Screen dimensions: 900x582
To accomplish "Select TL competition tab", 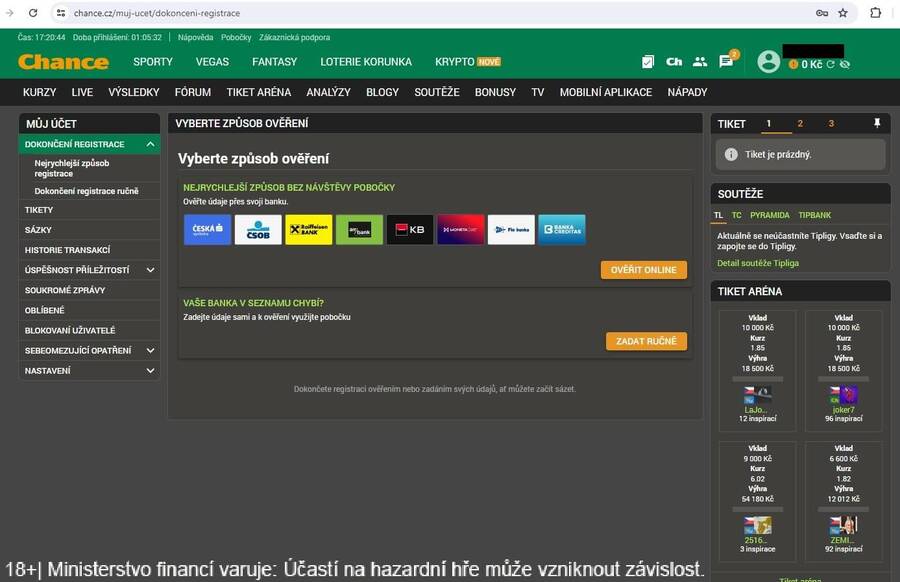I will point(718,215).
